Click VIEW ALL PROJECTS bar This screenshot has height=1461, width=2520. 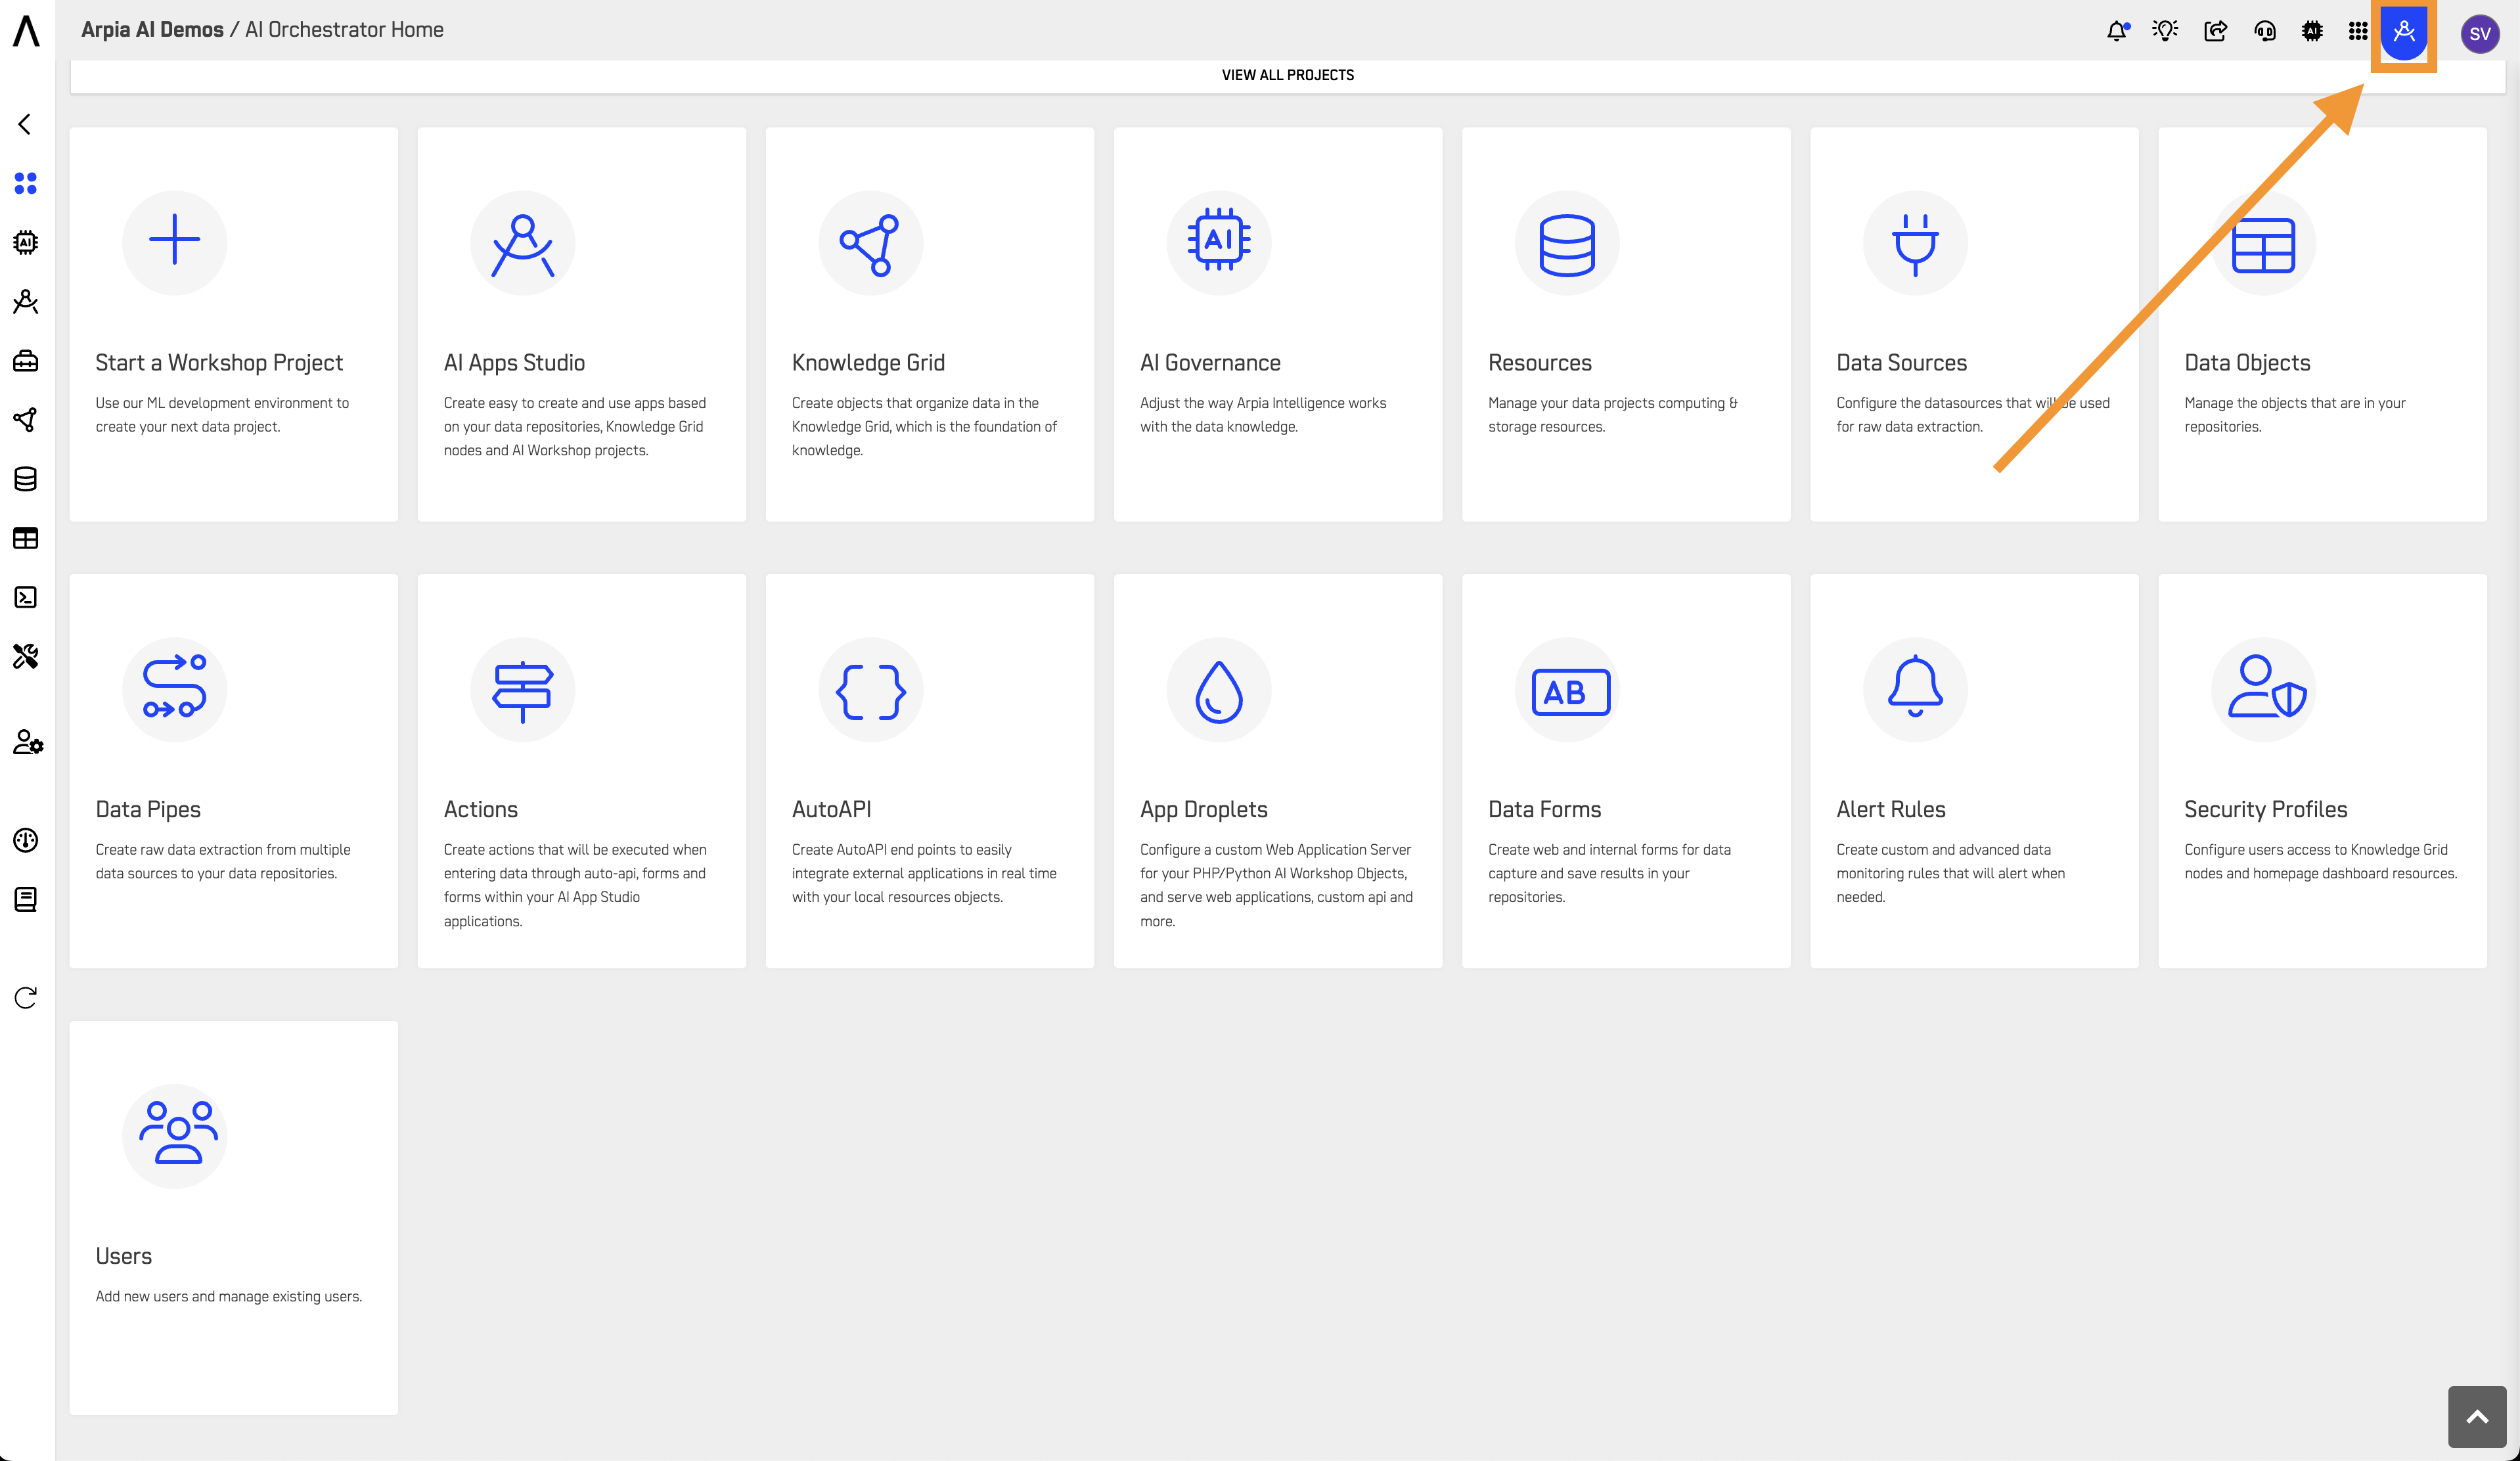pos(1287,76)
